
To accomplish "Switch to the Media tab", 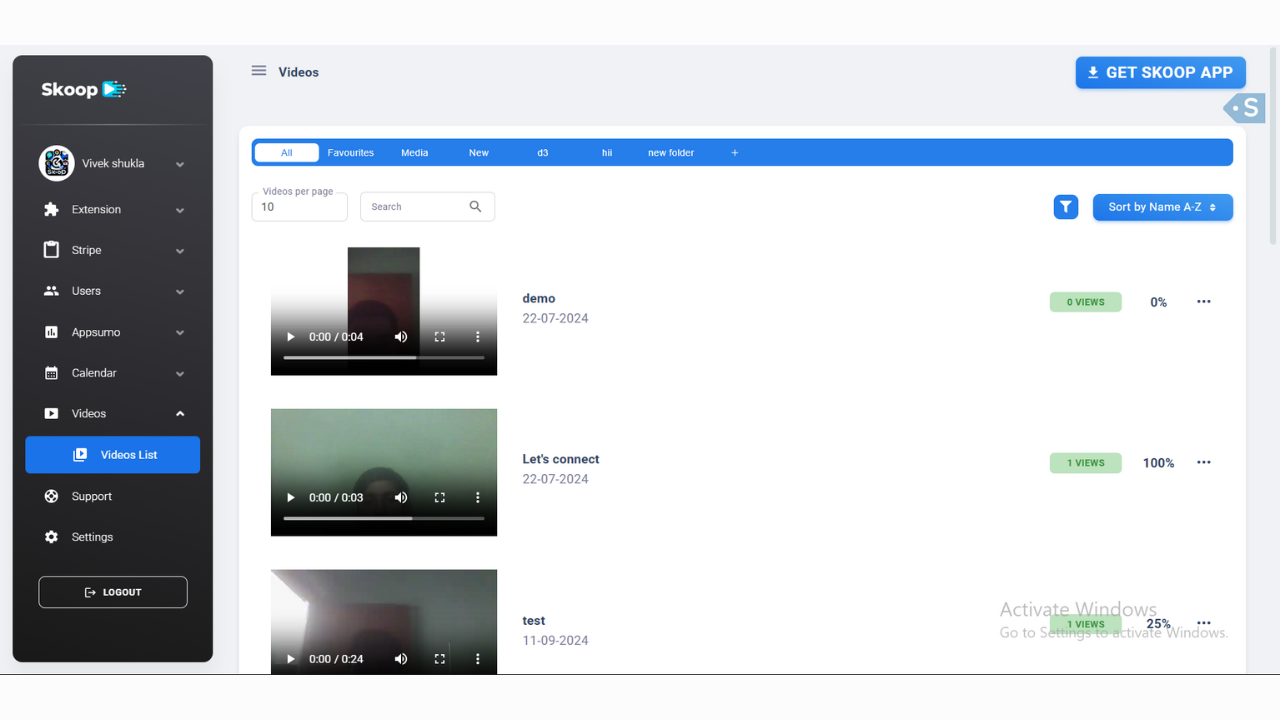I will [x=415, y=153].
